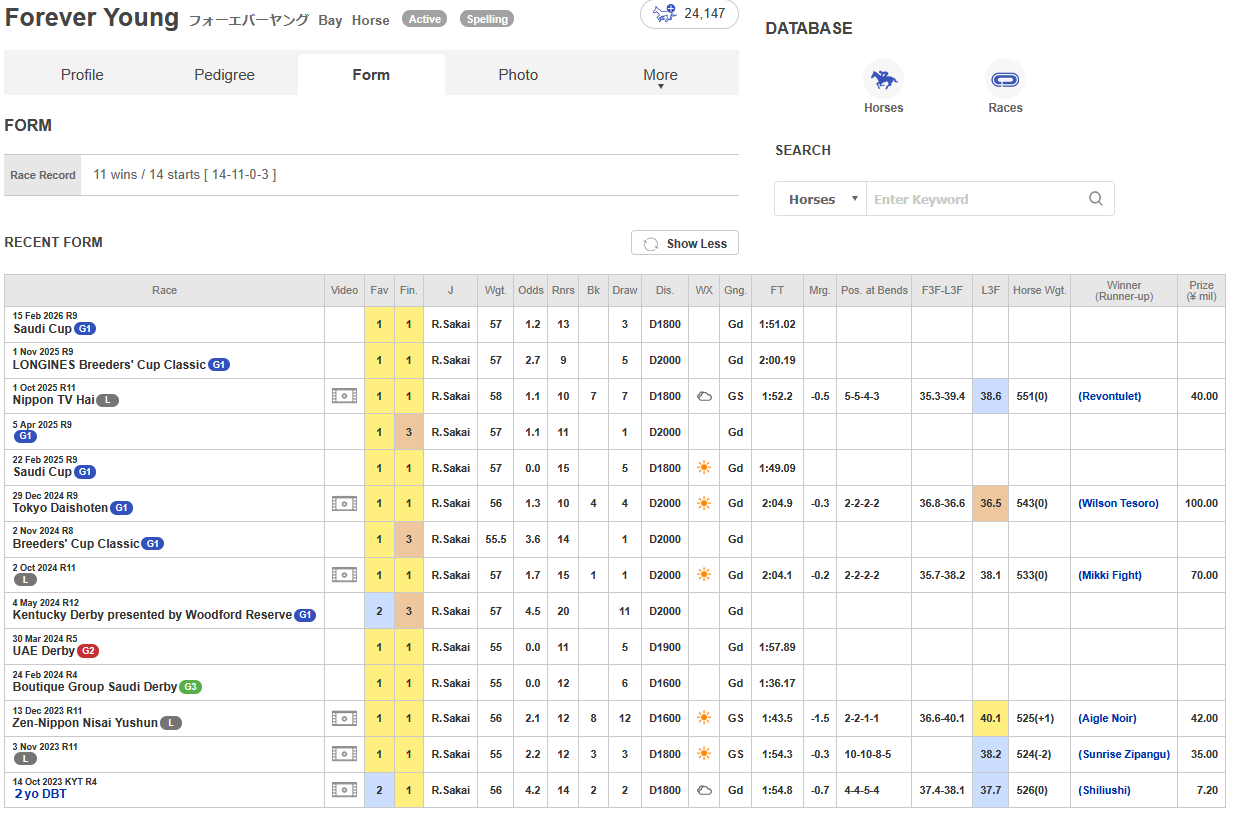
Task: Click finish time 1:51.02
Action: (777, 324)
